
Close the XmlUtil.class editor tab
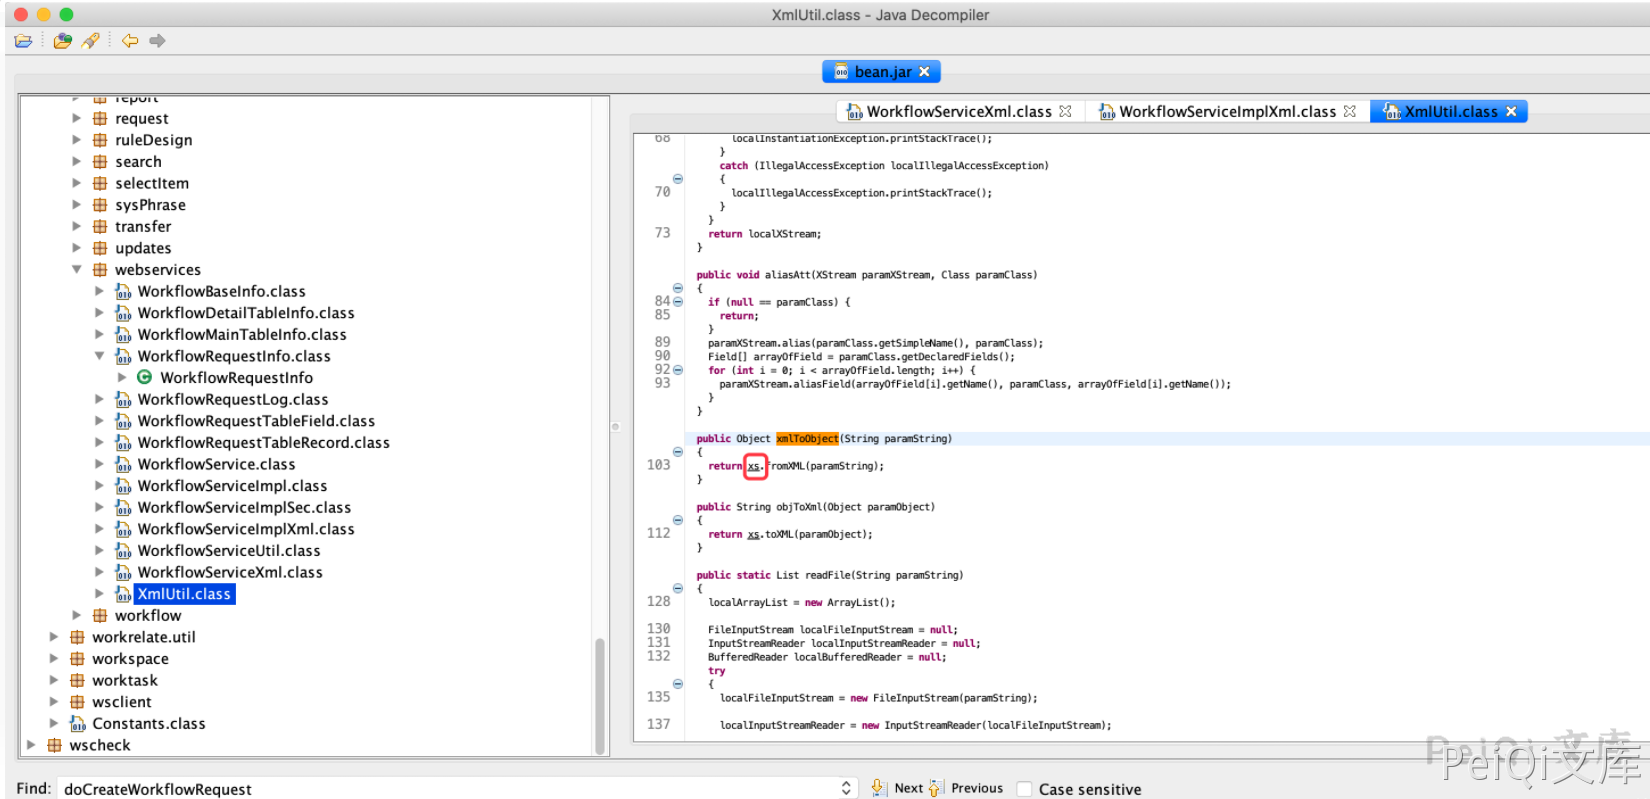pyautogui.click(x=1511, y=112)
